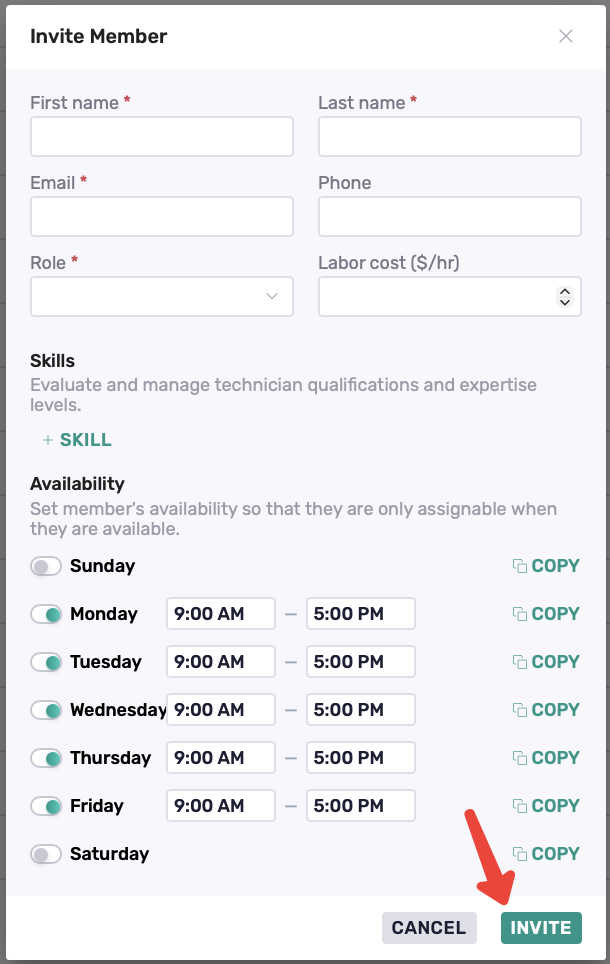Click the Labor cost input field

(x=450, y=296)
